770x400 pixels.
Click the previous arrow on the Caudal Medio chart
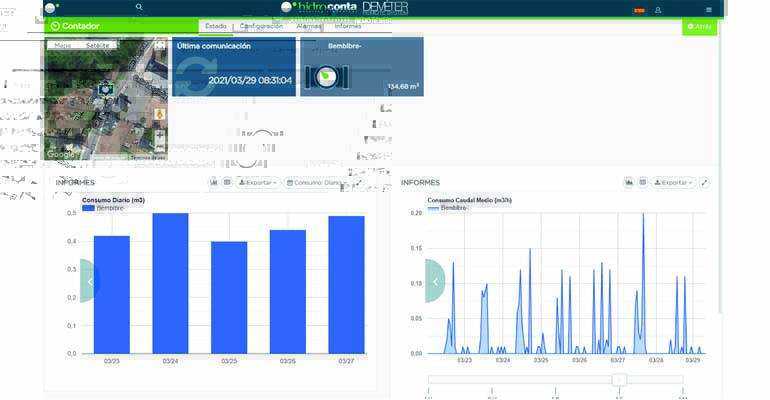coord(435,281)
